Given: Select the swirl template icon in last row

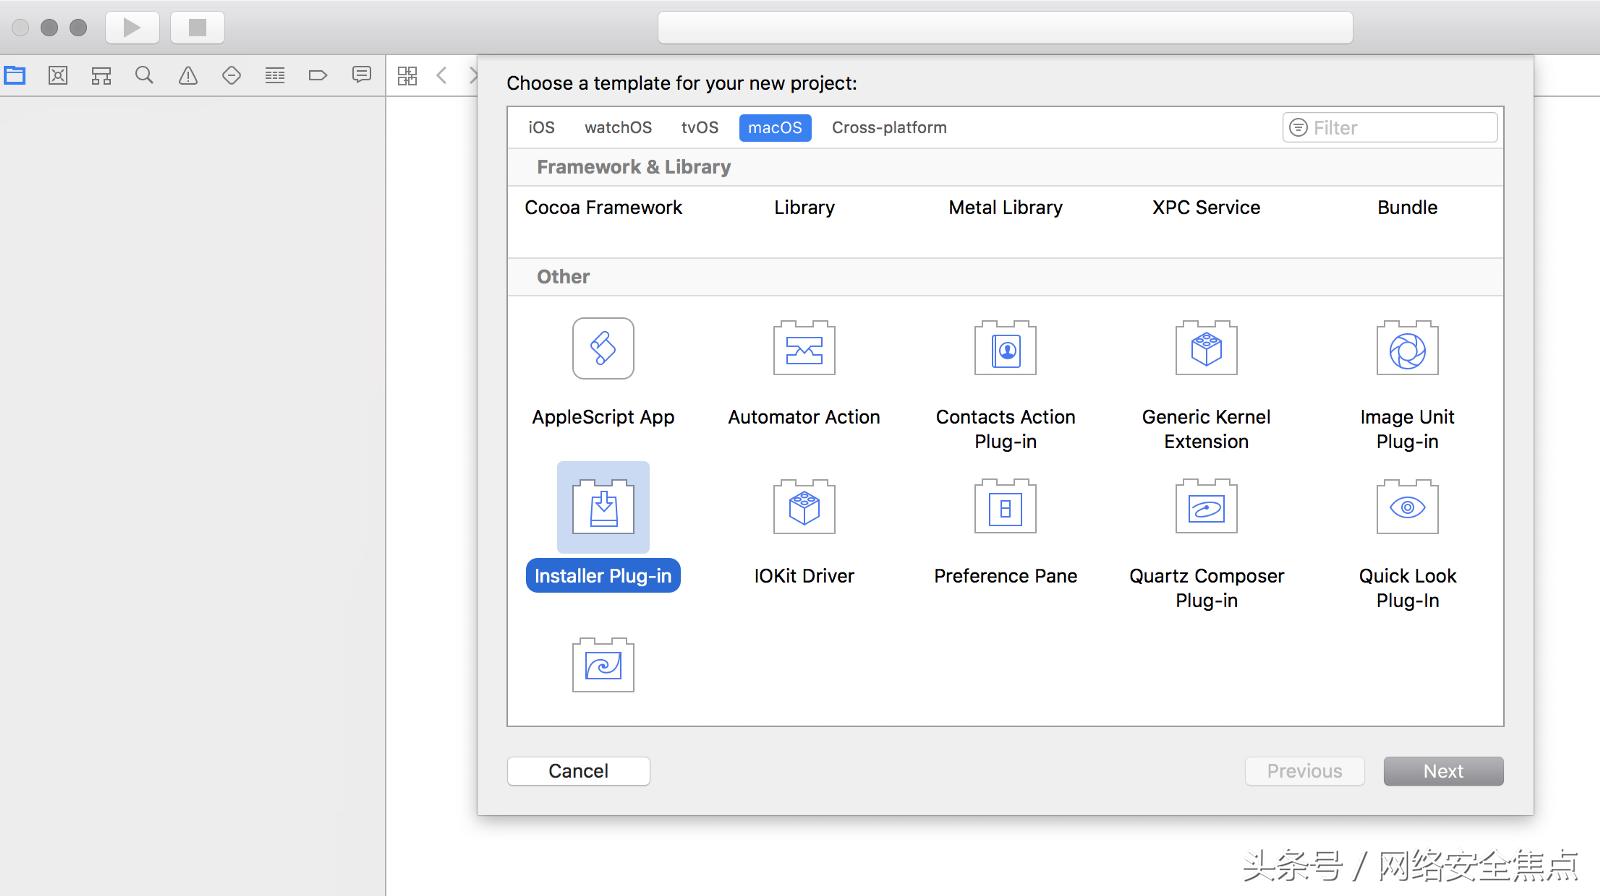Looking at the screenshot, I should click(603, 665).
